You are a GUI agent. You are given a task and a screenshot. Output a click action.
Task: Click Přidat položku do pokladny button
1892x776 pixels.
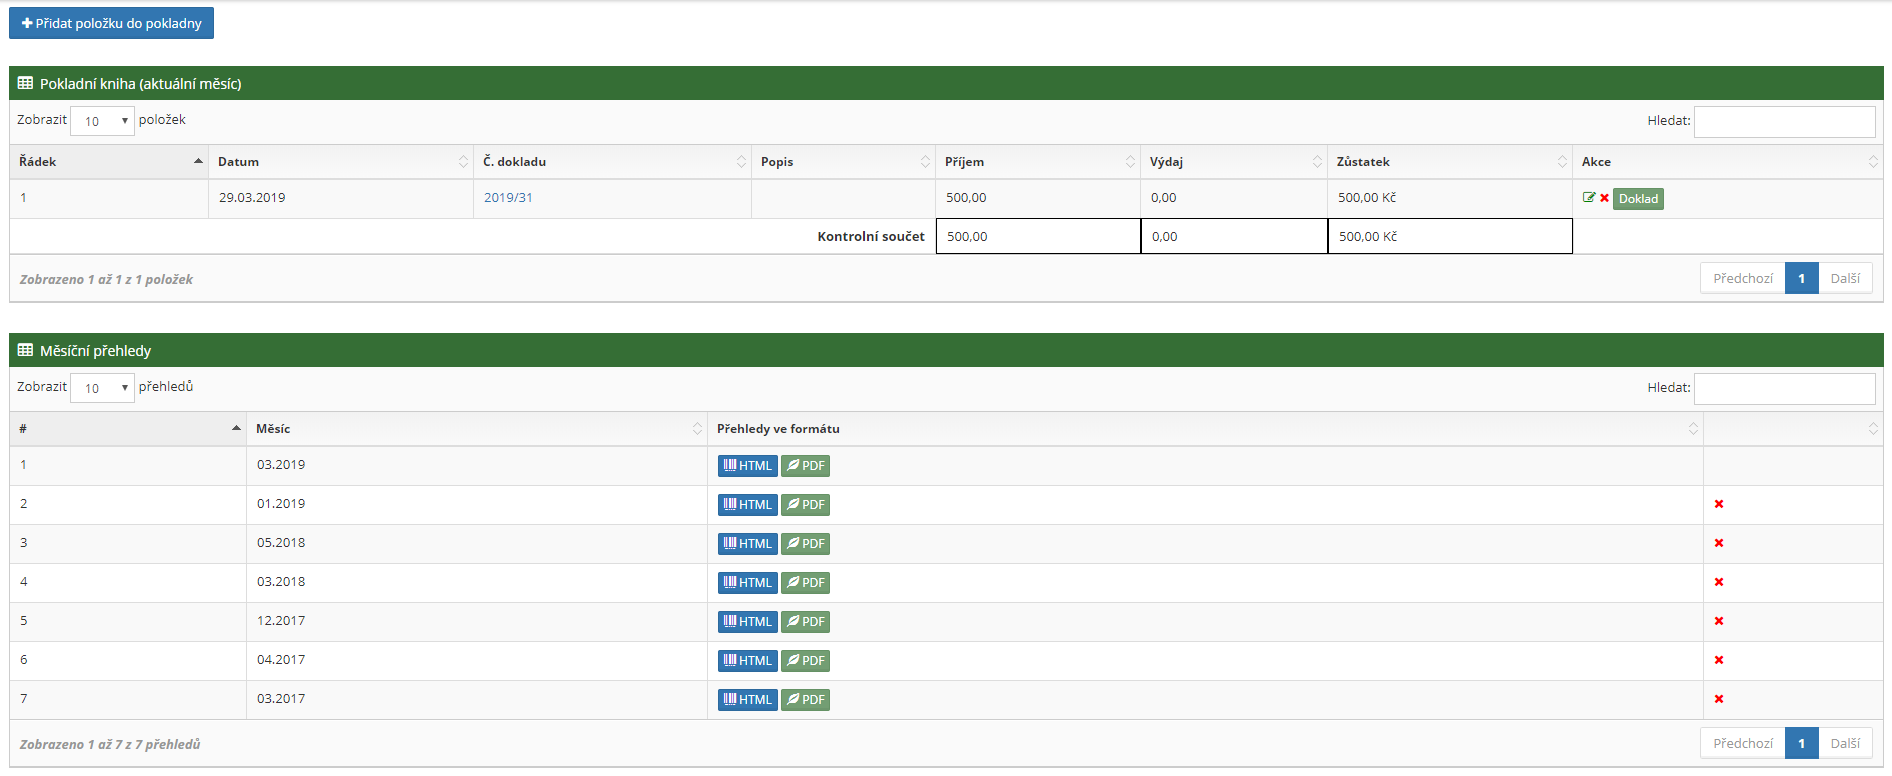click(x=111, y=23)
